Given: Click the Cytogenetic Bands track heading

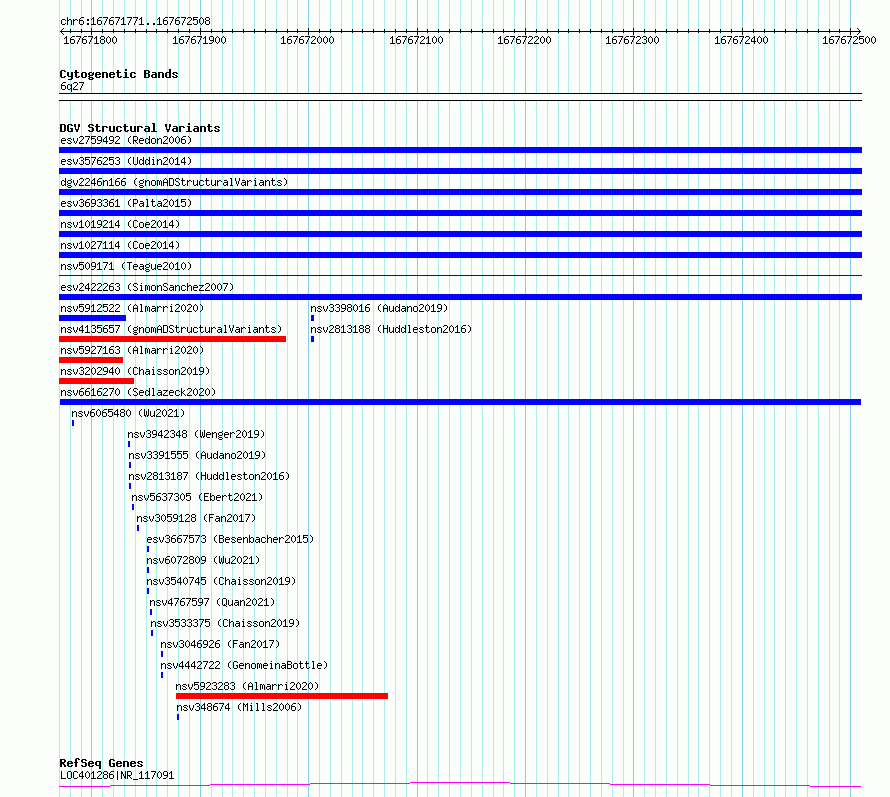Looking at the screenshot, I should coord(119,74).
